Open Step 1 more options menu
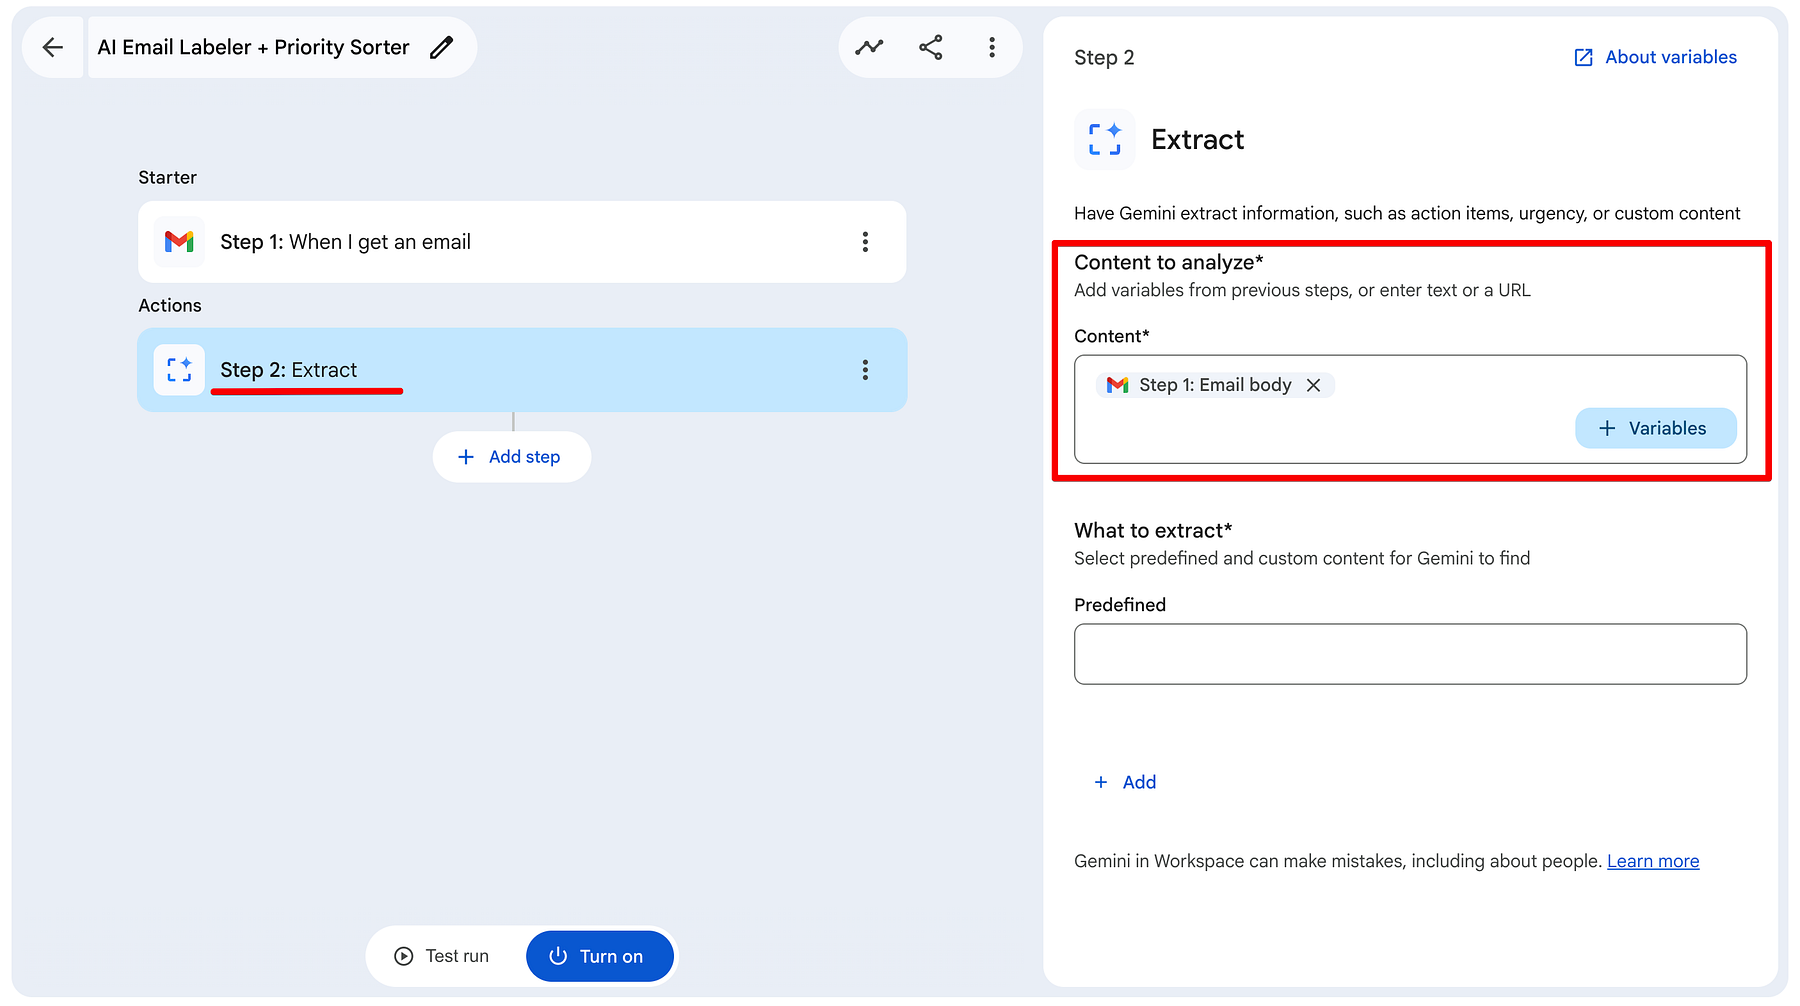 (x=865, y=242)
